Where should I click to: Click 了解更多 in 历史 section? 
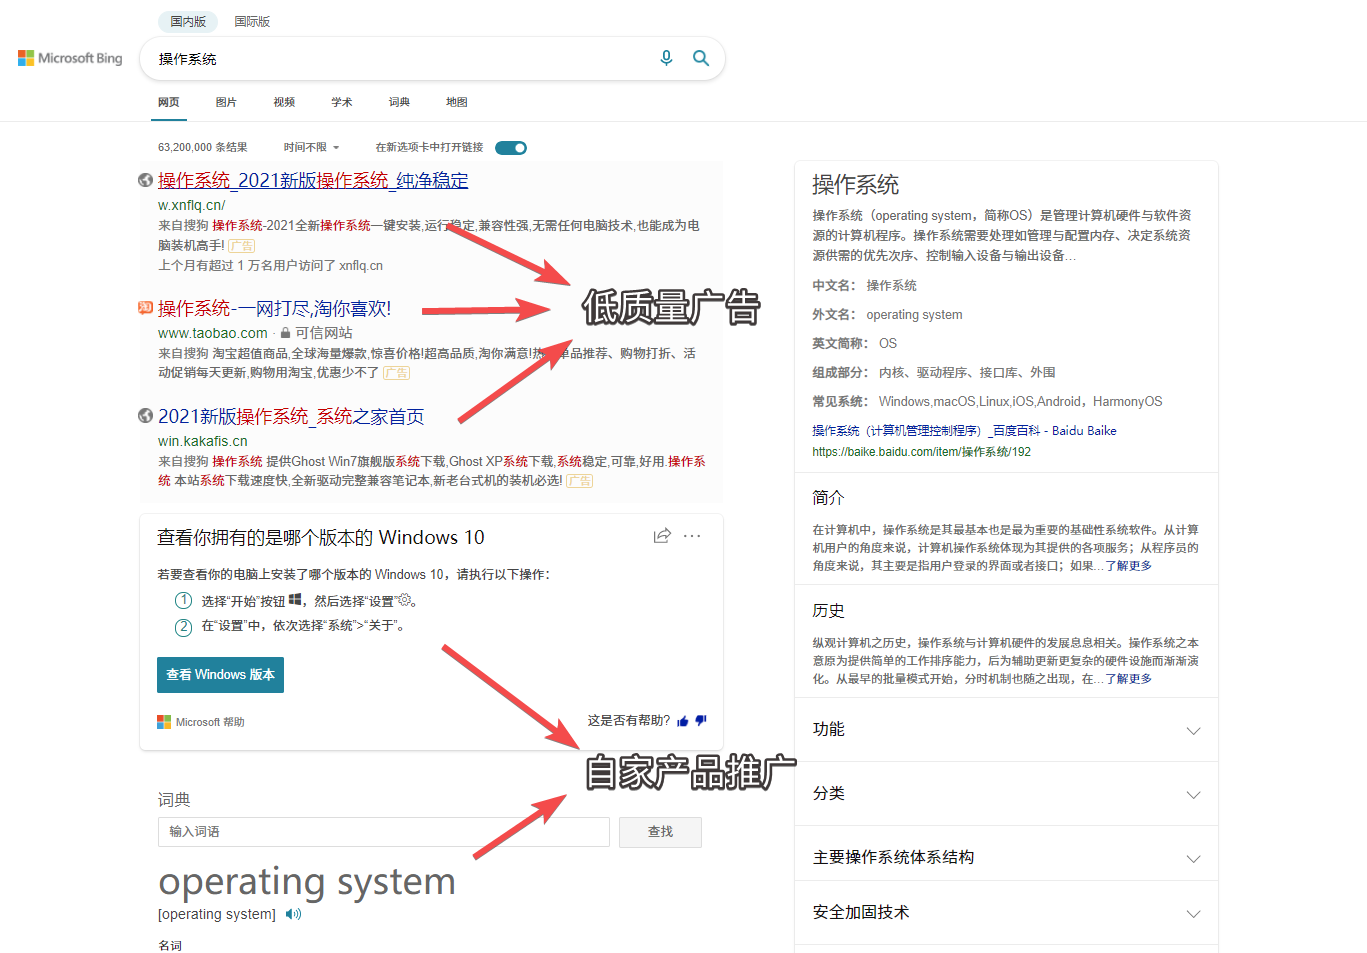click(x=1128, y=679)
